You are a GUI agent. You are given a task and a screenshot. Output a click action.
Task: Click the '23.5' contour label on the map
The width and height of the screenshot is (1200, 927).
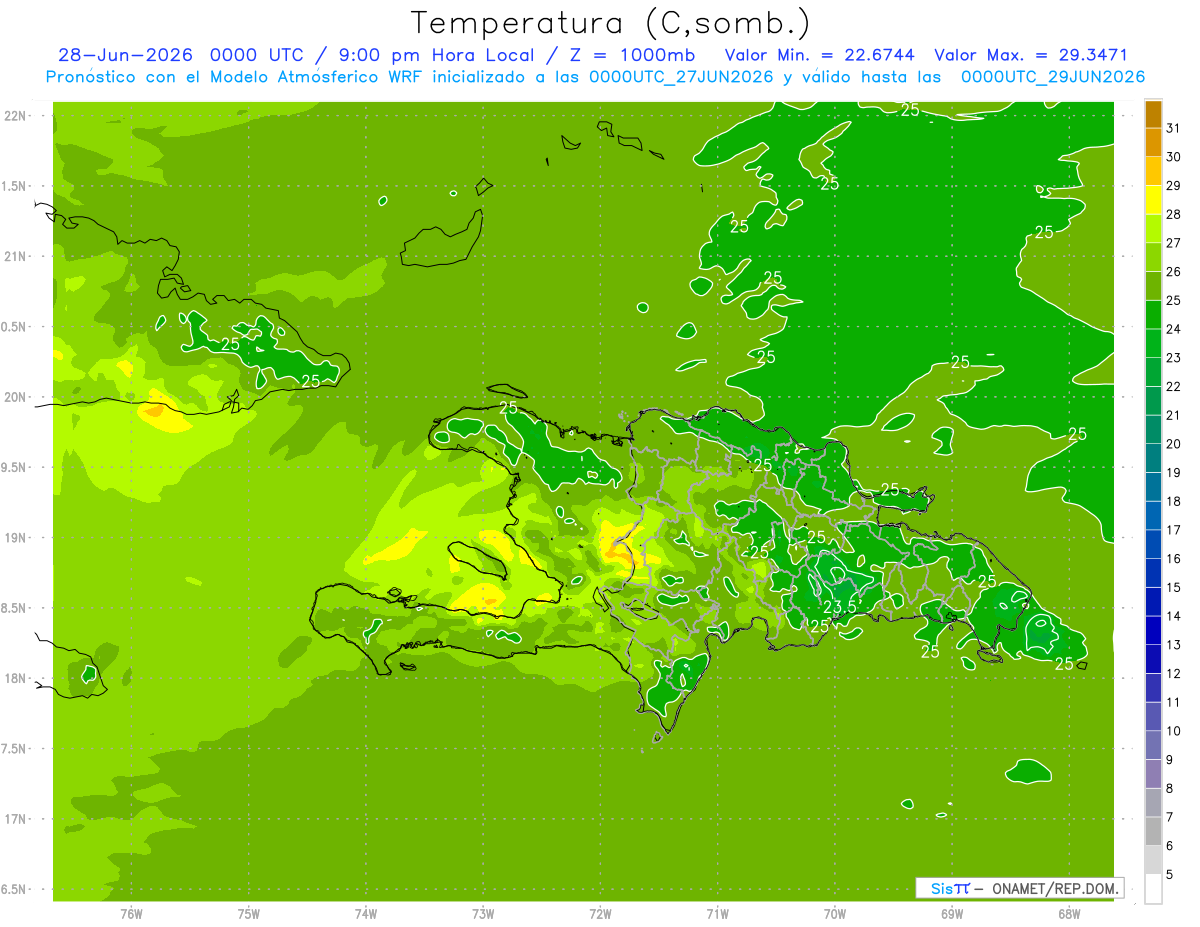(840, 607)
